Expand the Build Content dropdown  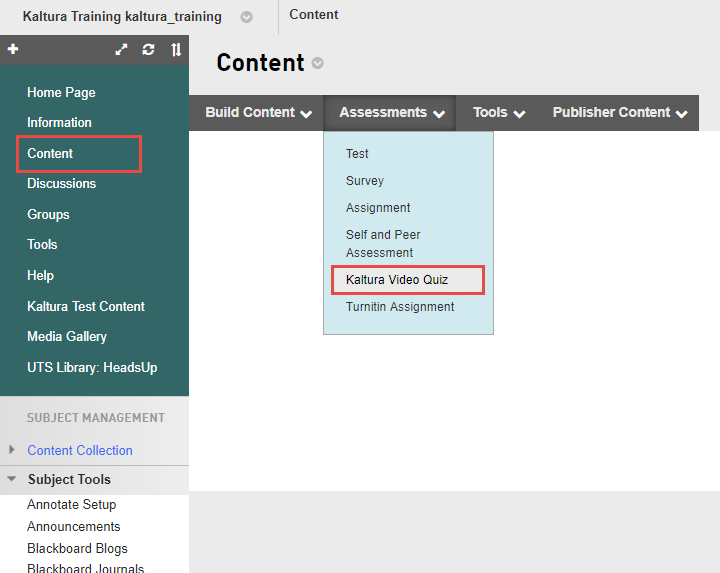pos(258,113)
